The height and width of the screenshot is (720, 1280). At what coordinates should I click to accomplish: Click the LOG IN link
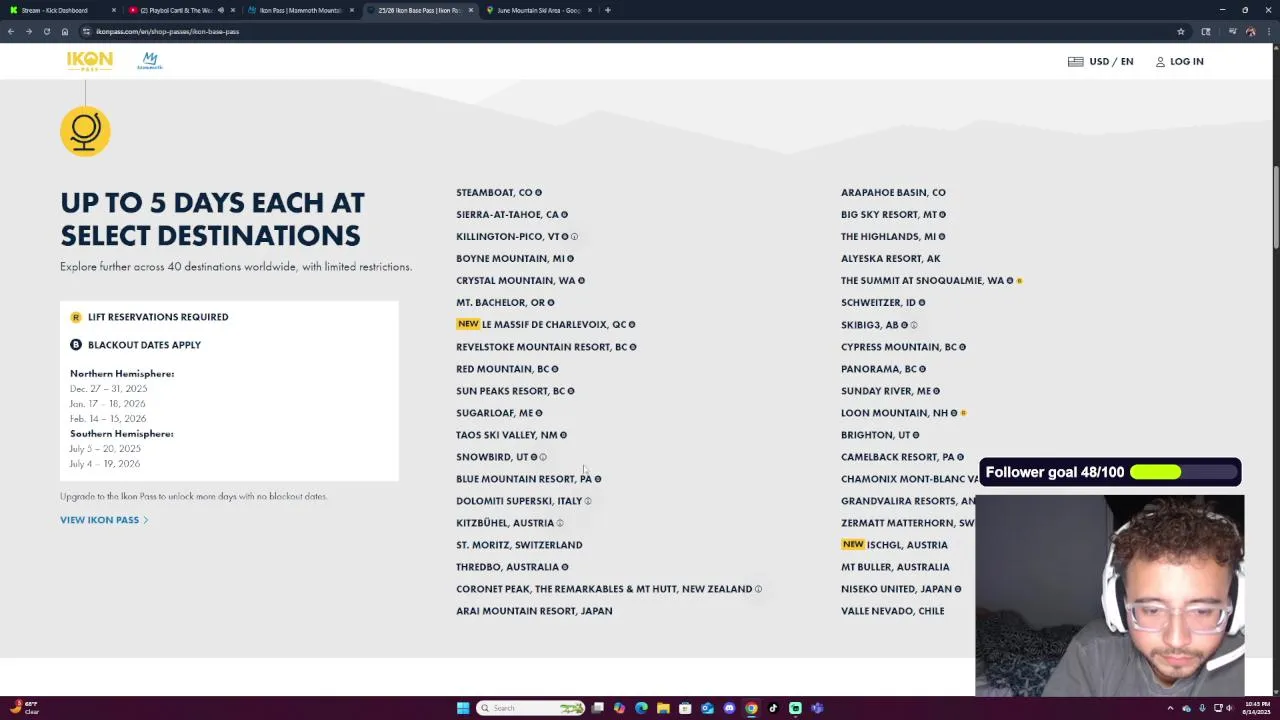click(x=1186, y=62)
